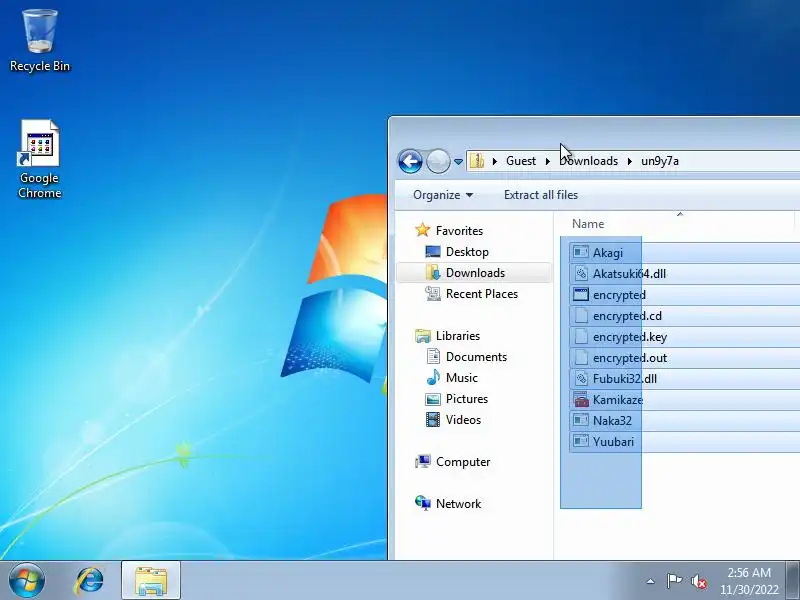Open the Recycle Bin desktop icon
Viewport: 800px width, 600px height.
(40, 41)
